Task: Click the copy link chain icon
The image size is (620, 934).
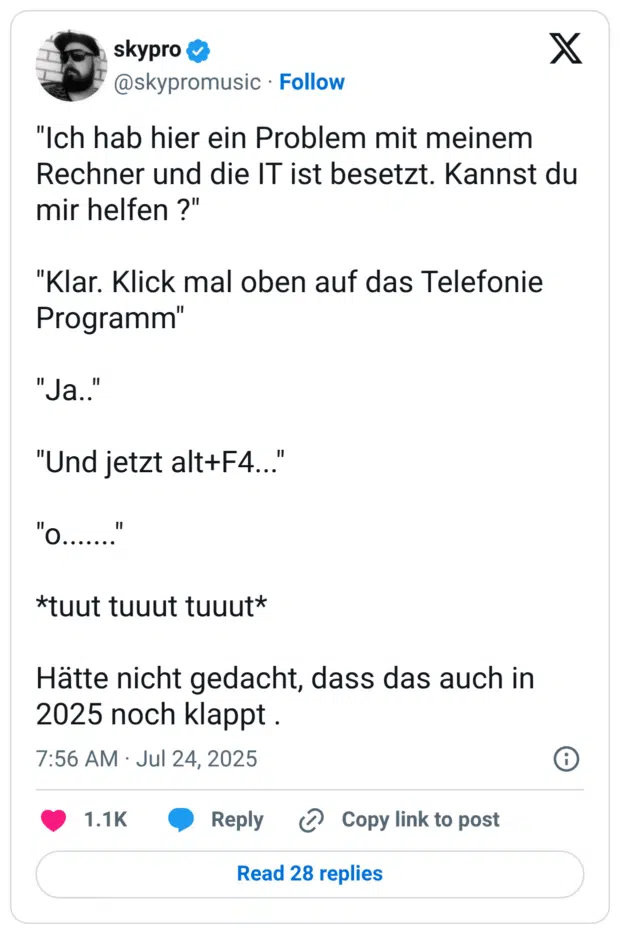Action: 310,819
